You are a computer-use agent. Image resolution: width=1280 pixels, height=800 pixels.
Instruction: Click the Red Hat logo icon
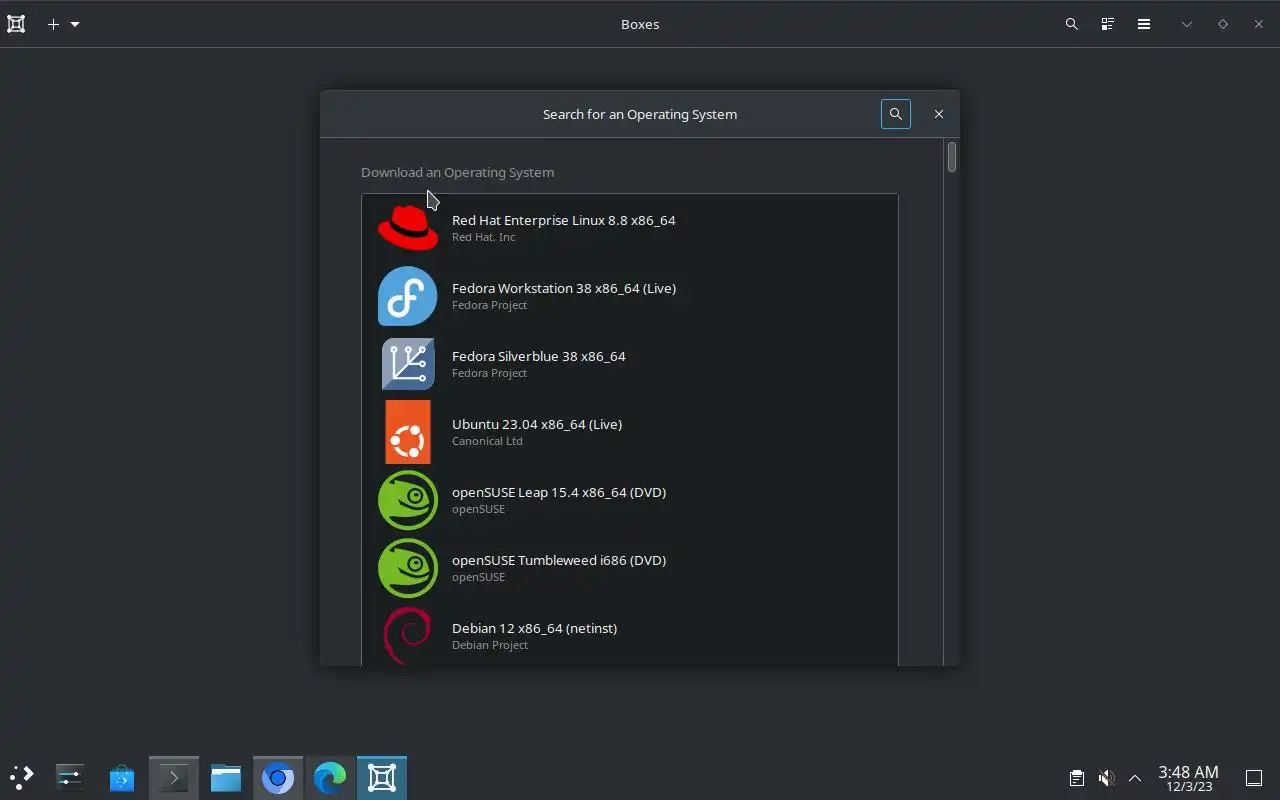pos(408,228)
